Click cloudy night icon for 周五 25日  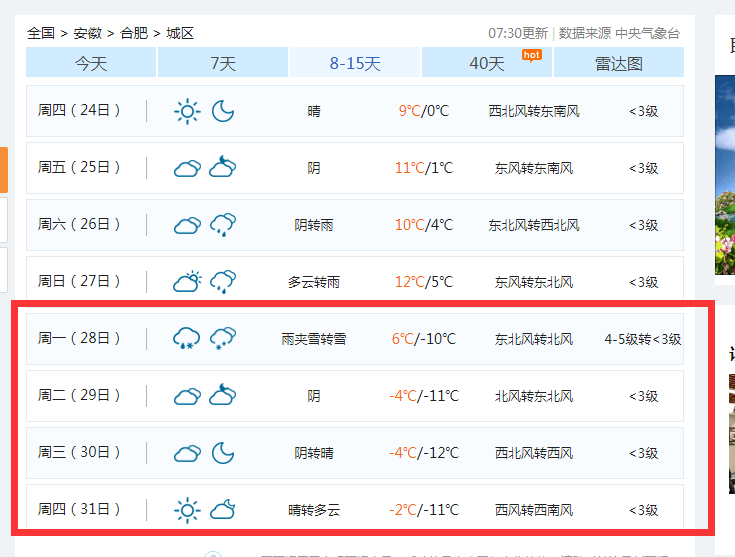coord(223,166)
